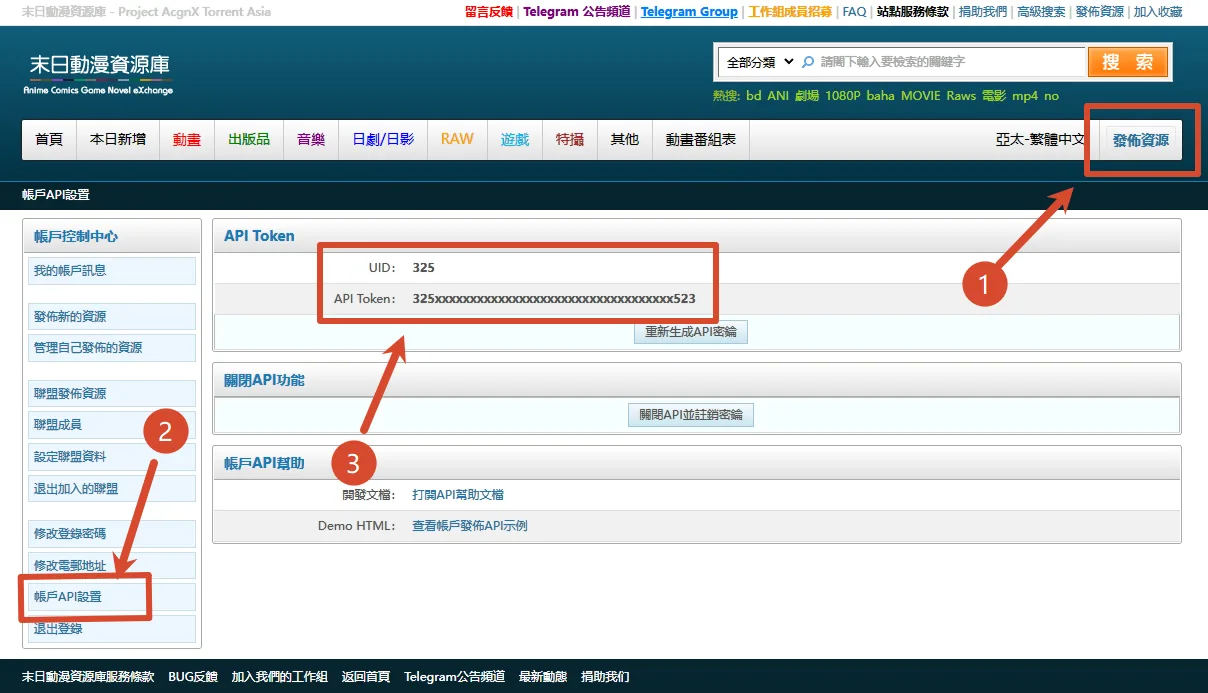Image resolution: width=1208 pixels, height=693 pixels.
Task: Click hot search keyword Raws
Action: click(961, 96)
